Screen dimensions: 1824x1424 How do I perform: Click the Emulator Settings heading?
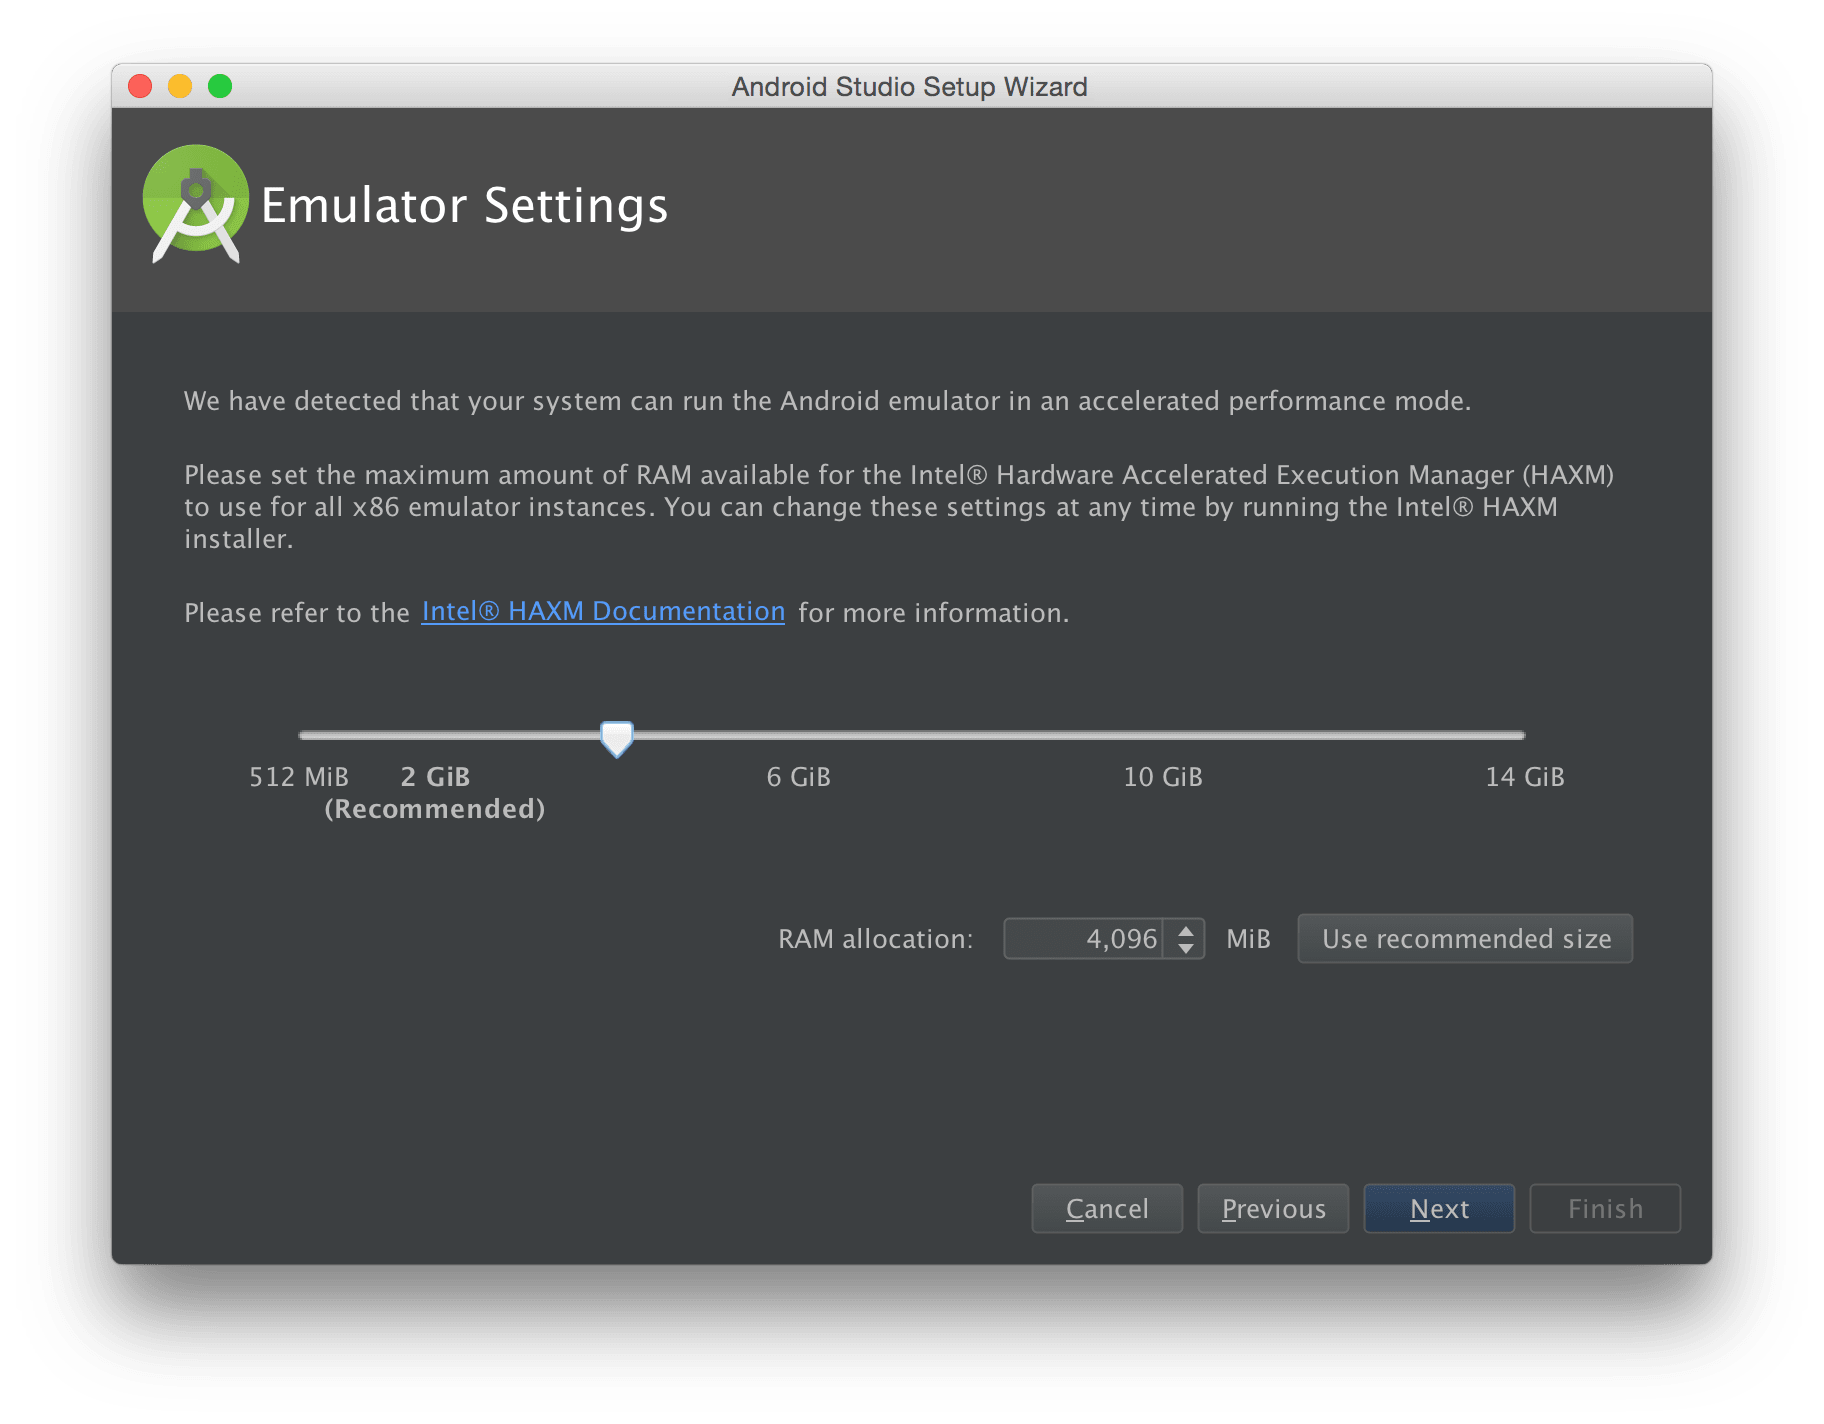point(465,207)
